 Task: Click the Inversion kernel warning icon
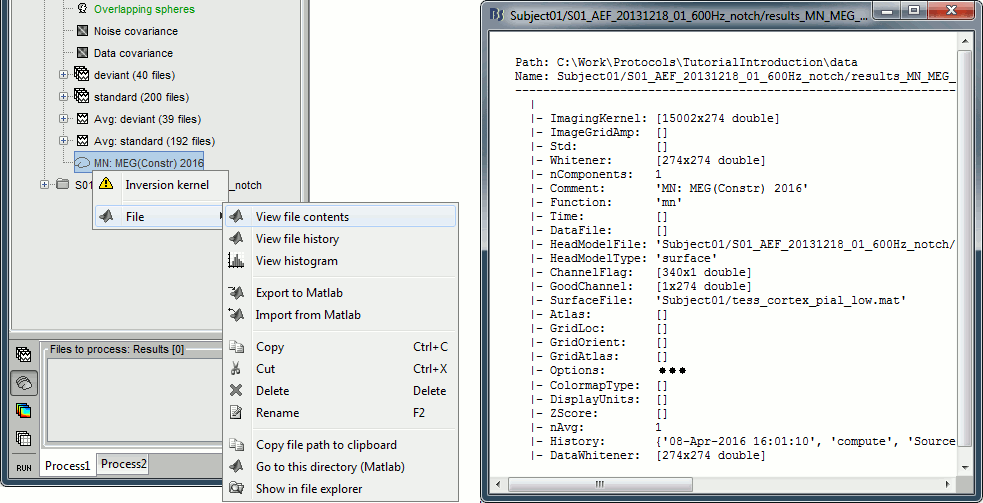click(106, 185)
